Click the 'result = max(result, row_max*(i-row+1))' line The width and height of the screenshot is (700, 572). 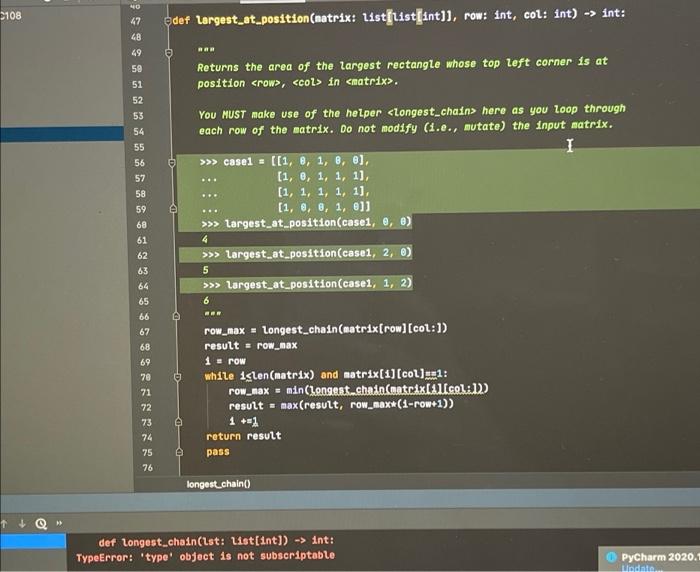pos(341,405)
